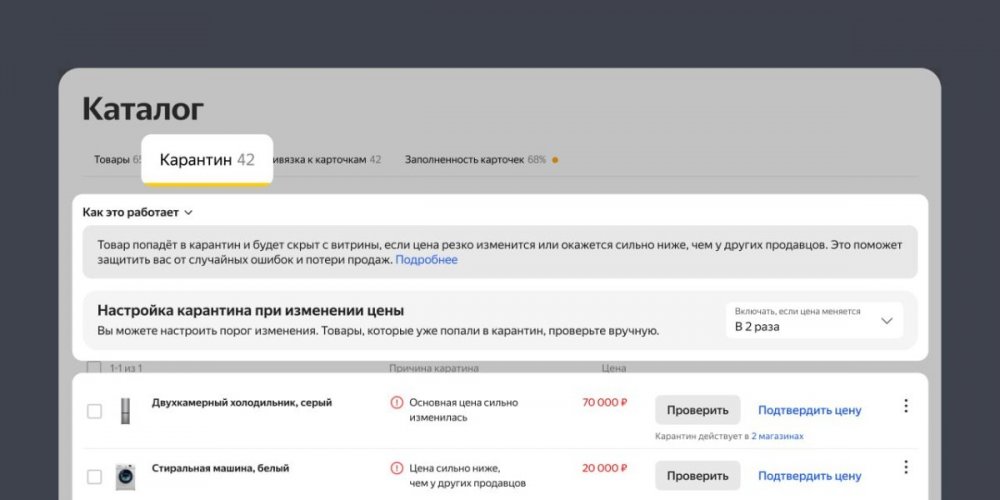Switch to the "Карантин" tab
1000x500 pixels.
pos(207,160)
